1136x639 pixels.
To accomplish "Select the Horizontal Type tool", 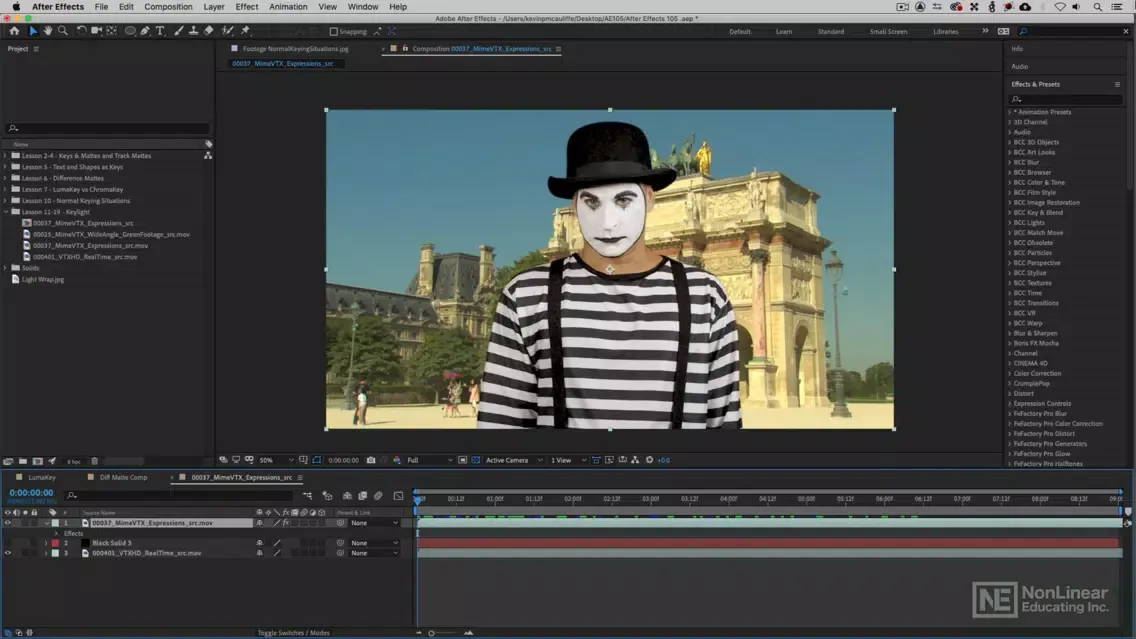I will pyautogui.click(x=160, y=31).
